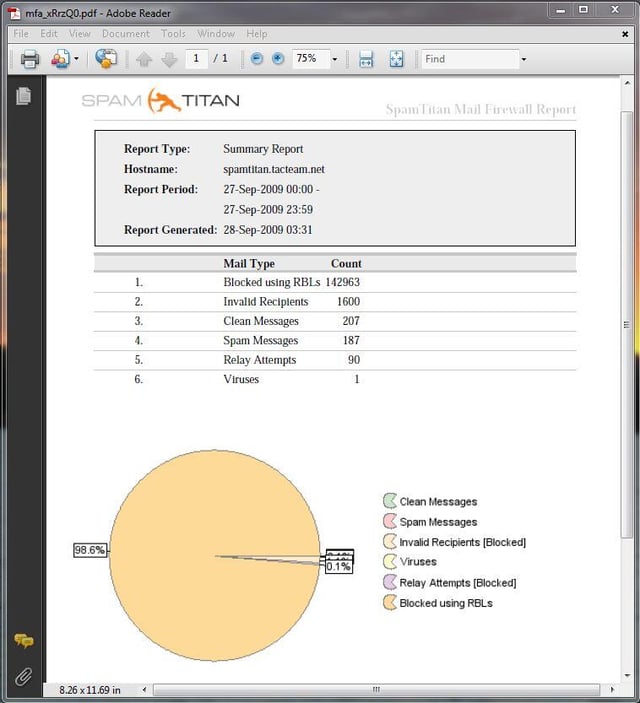Open the zoom percentage dropdown arrow
Screen dimensions: 640x703
point(335,59)
